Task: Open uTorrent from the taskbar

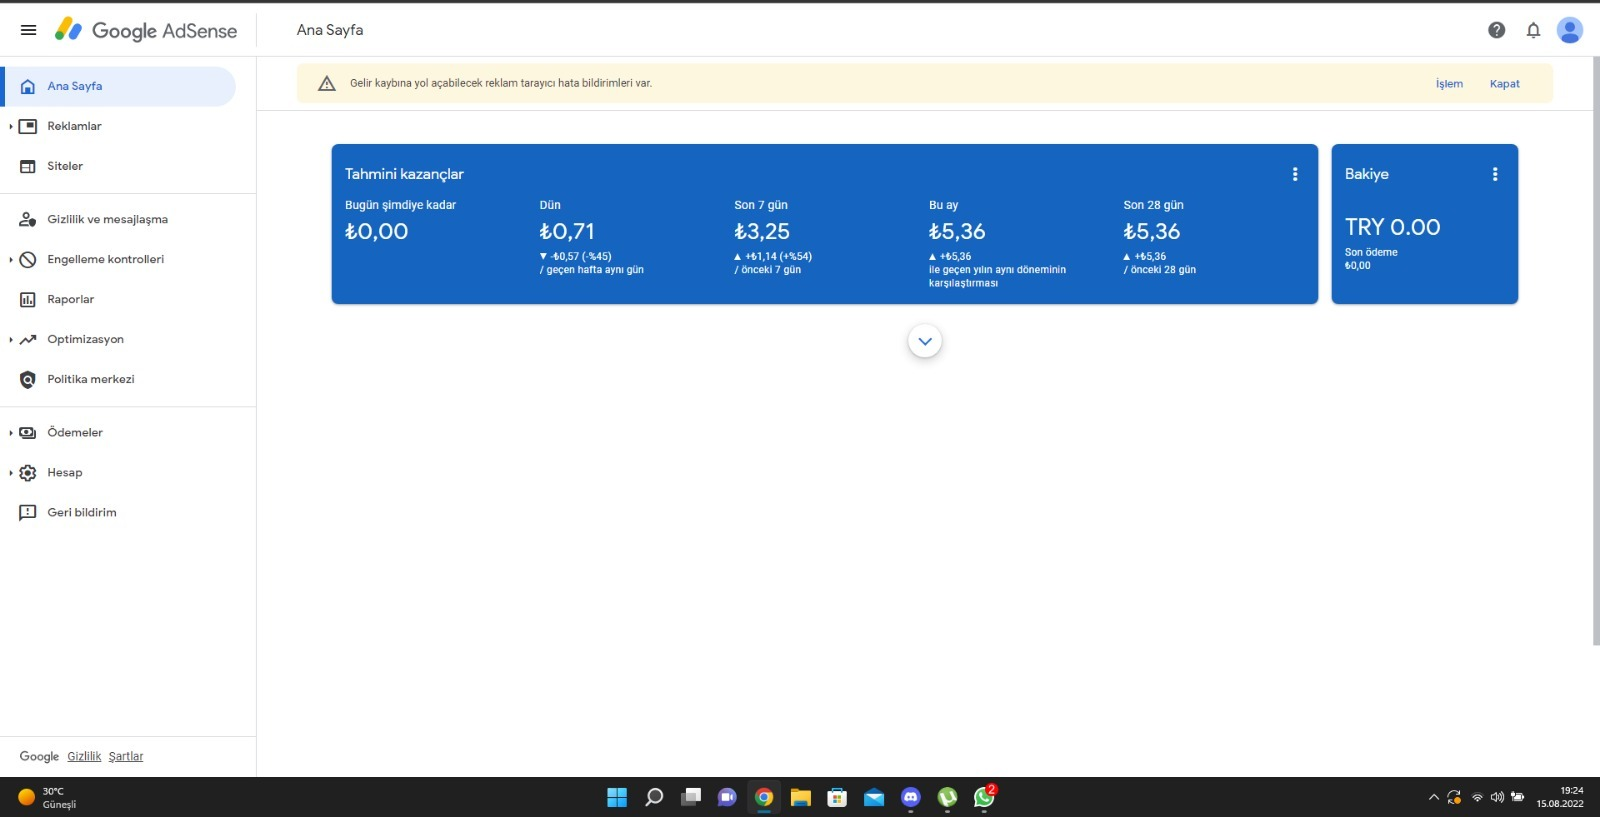Action: [x=948, y=797]
